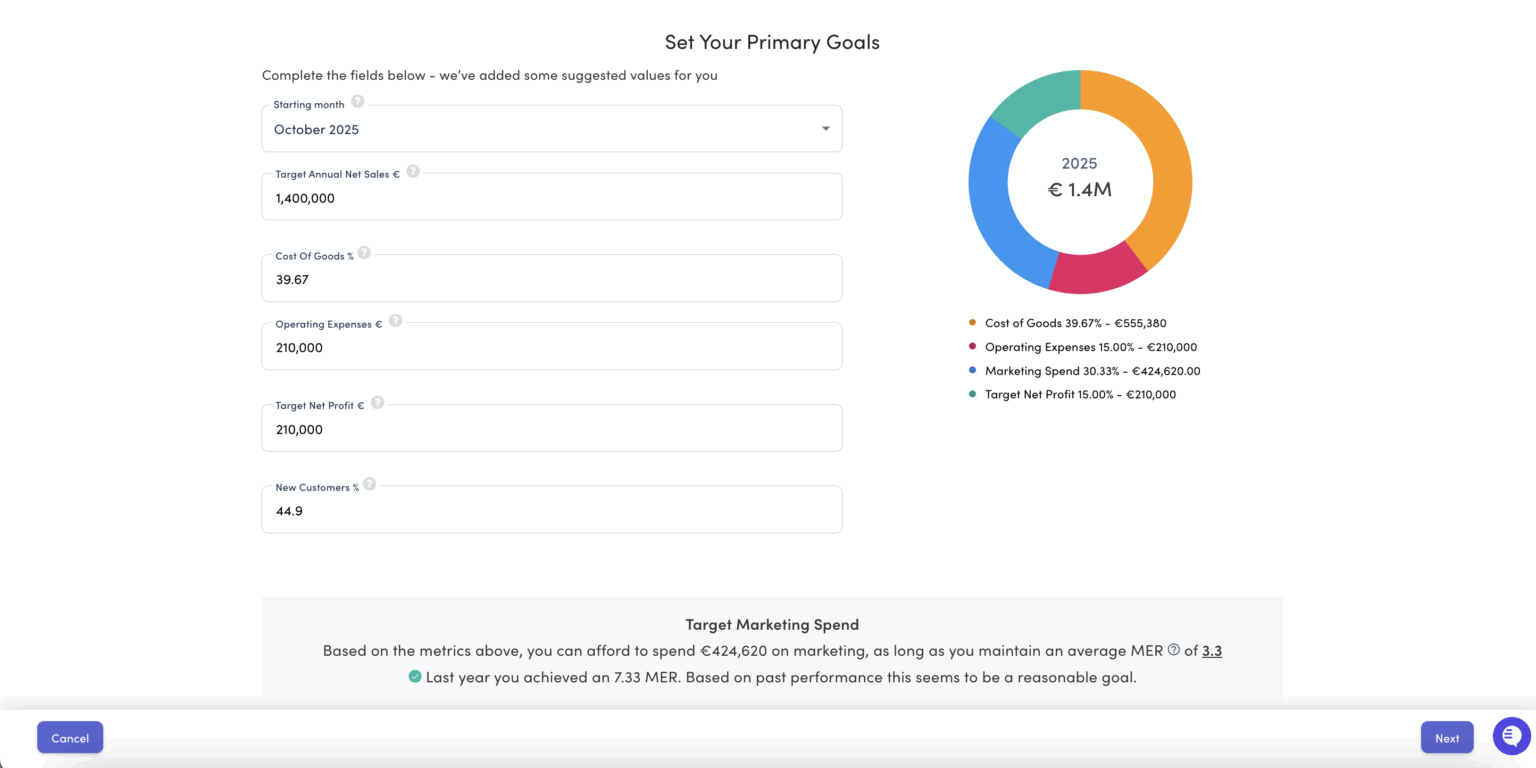Image resolution: width=1536 pixels, height=768 pixels.
Task: Open the Cost Of Goods % help icon
Action: click(x=364, y=253)
